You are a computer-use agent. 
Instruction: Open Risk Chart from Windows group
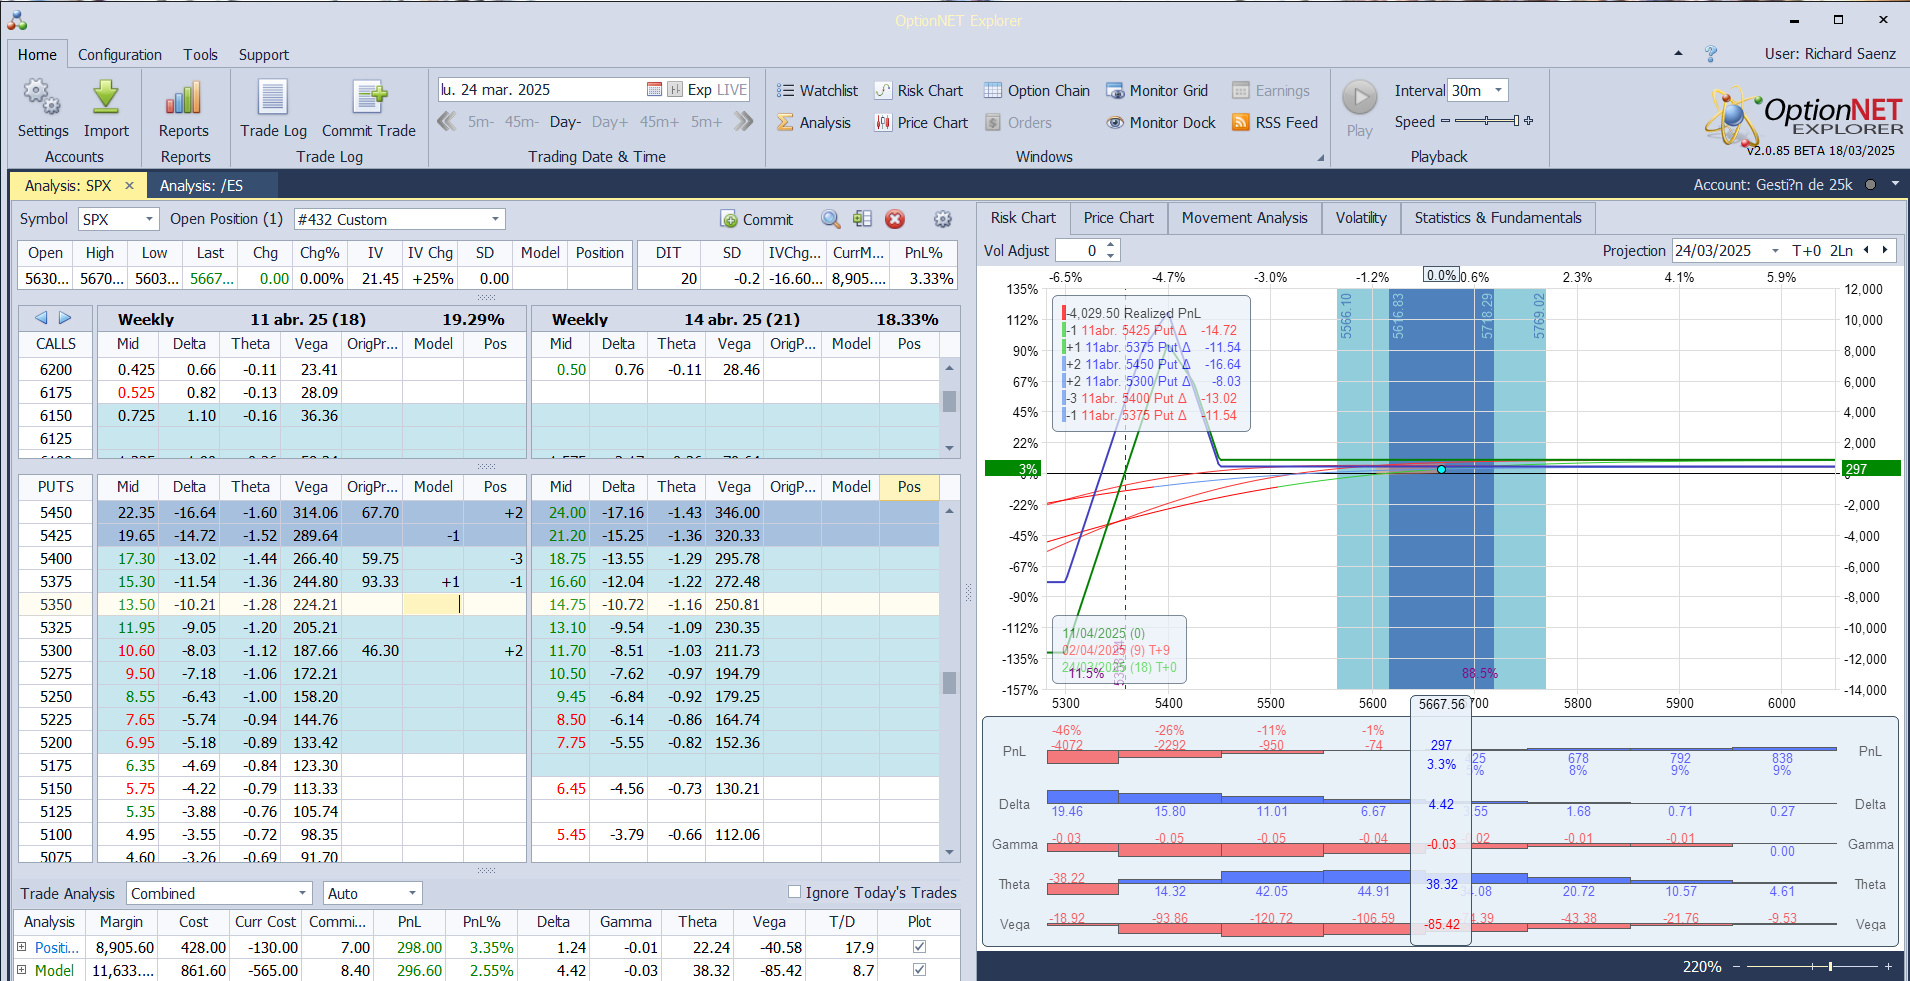(918, 91)
